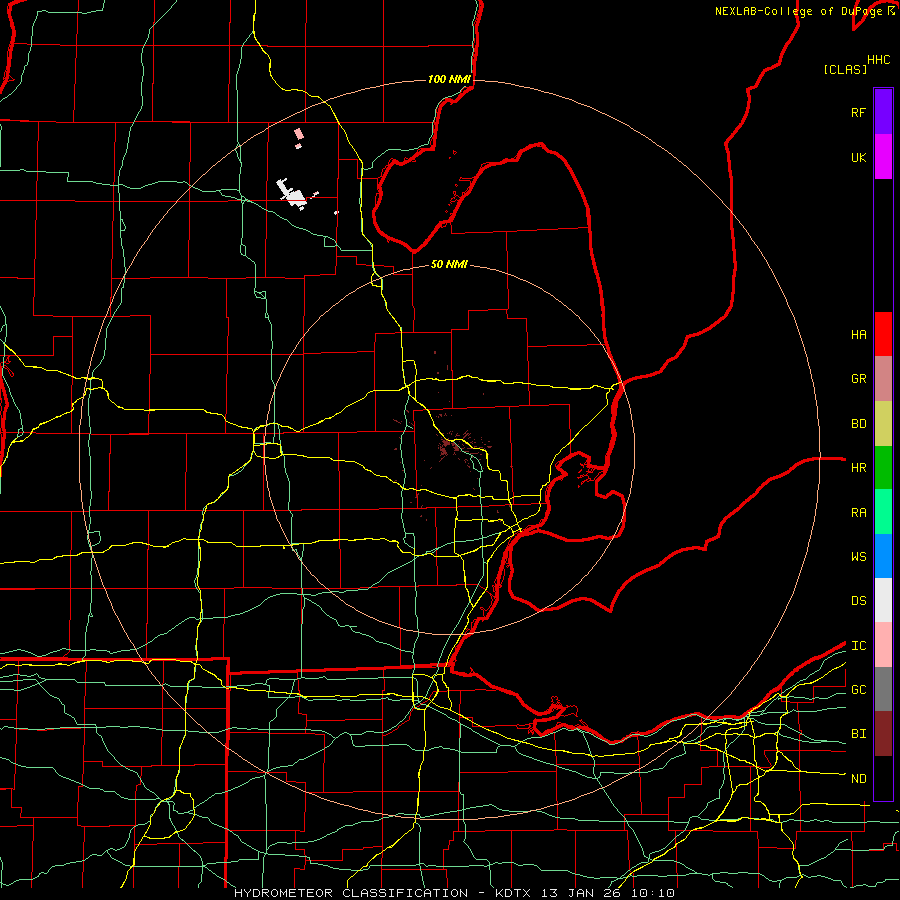This screenshot has height=900, width=900.
Task: Click the HHC product label
Action: pyautogui.click(x=879, y=60)
